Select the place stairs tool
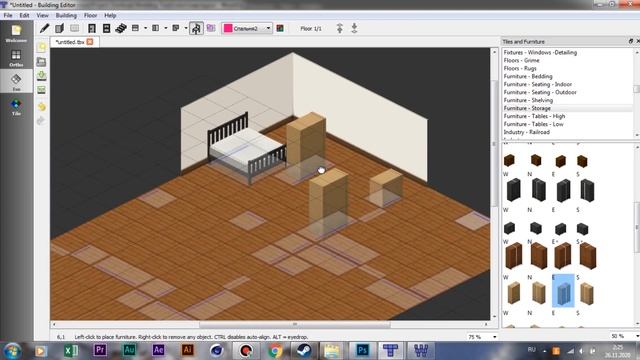 [121, 28]
